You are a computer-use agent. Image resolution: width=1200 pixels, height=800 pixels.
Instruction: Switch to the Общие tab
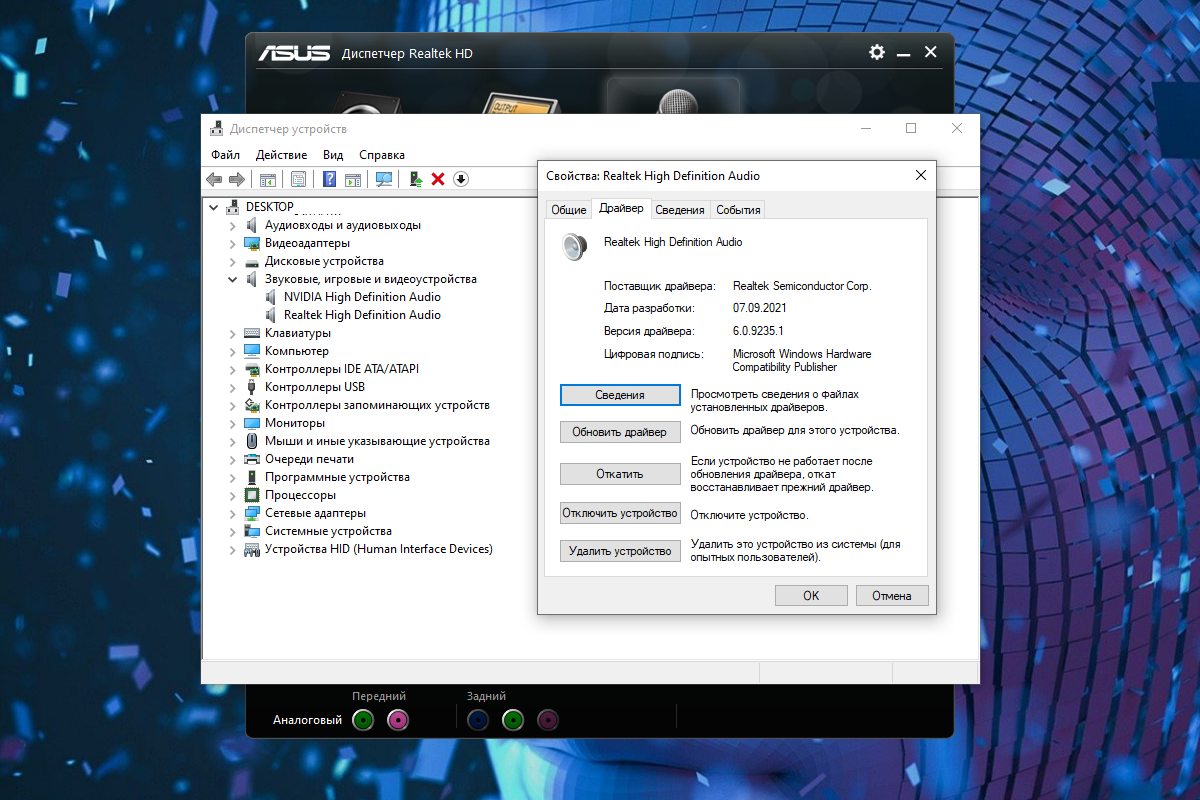tap(568, 209)
